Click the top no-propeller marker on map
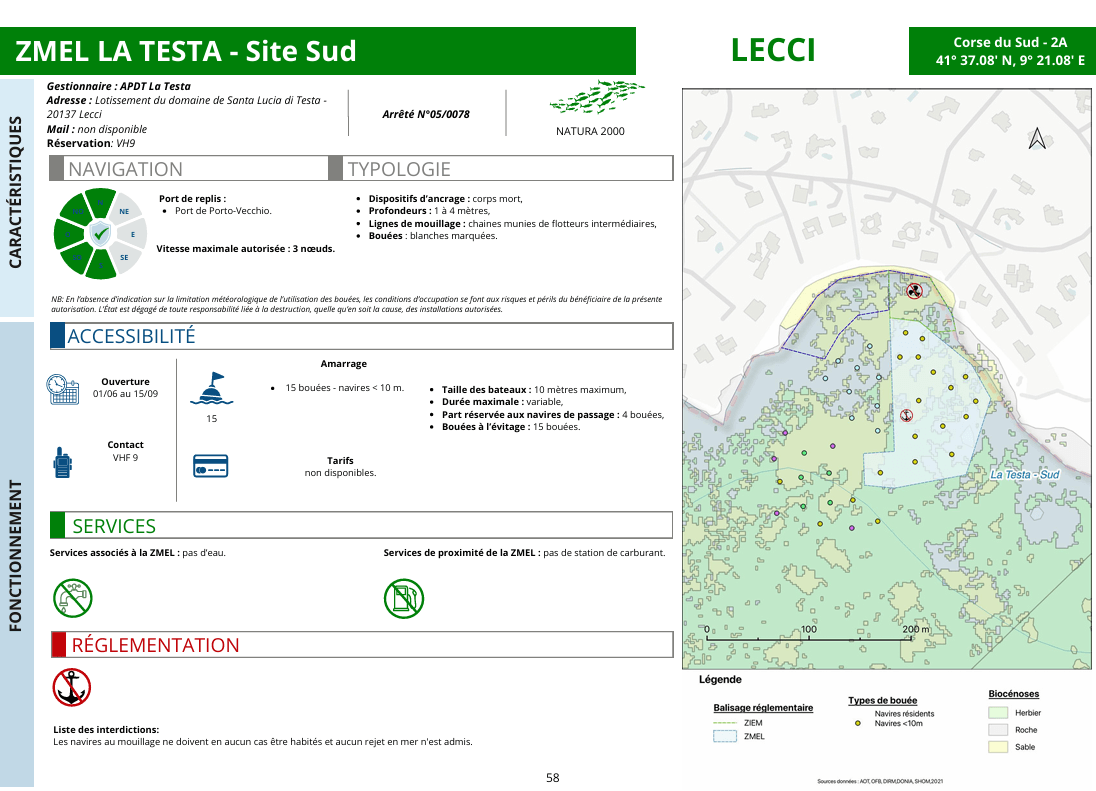The height and width of the screenshot is (791, 1096). point(914,291)
